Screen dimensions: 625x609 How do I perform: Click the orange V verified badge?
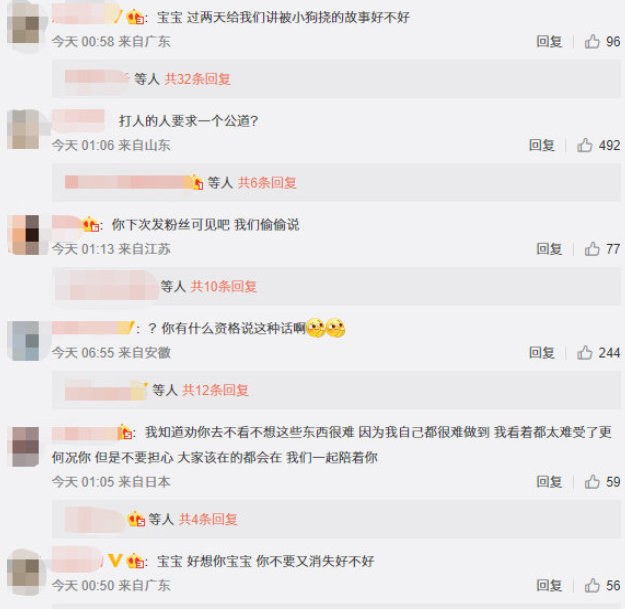click(x=115, y=561)
